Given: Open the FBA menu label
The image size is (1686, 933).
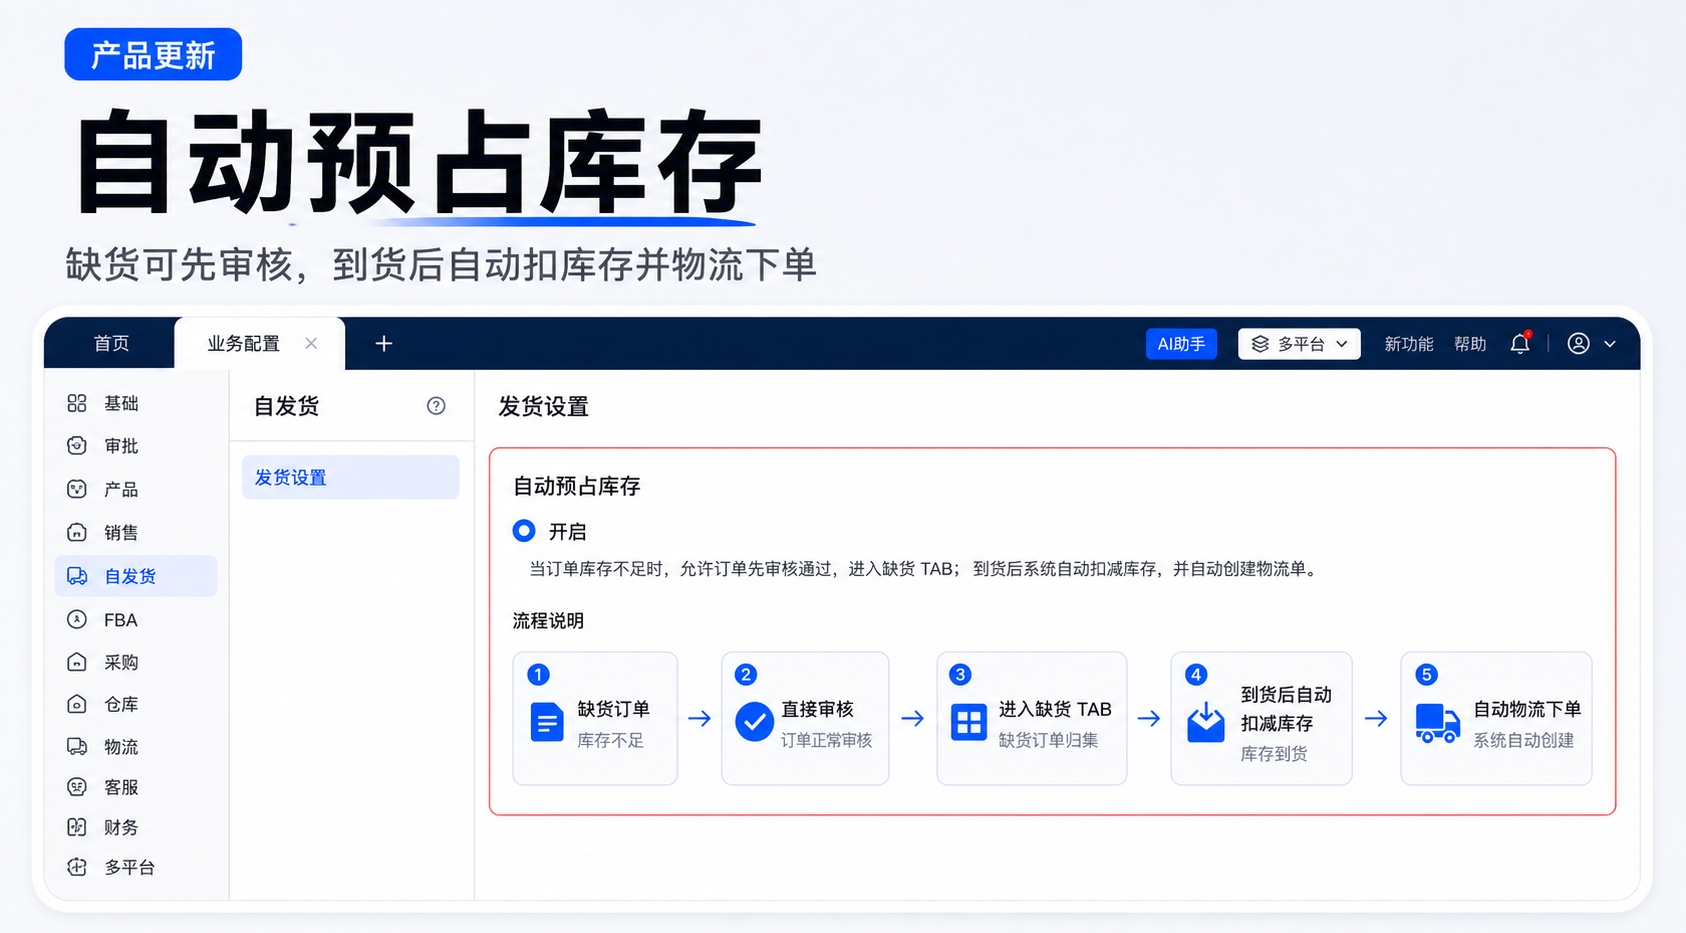Looking at the screenshot, I should pyautogui.click(x=121, y=620).
